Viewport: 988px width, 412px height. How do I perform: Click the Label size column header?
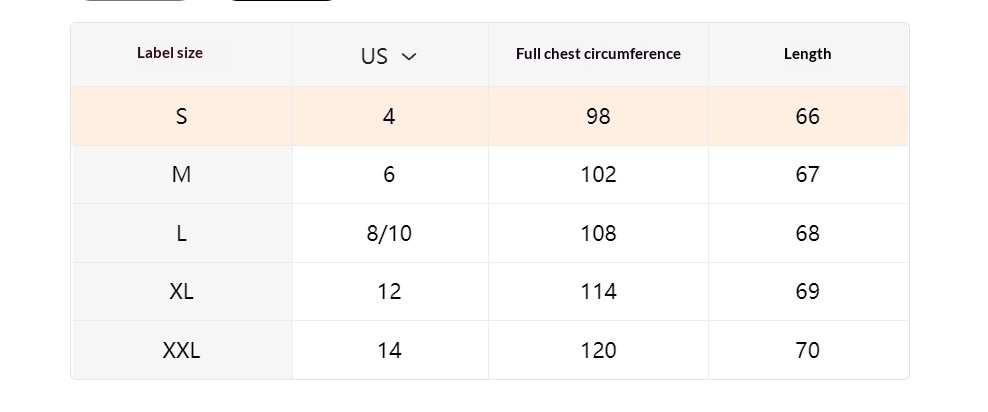(170, 53)
